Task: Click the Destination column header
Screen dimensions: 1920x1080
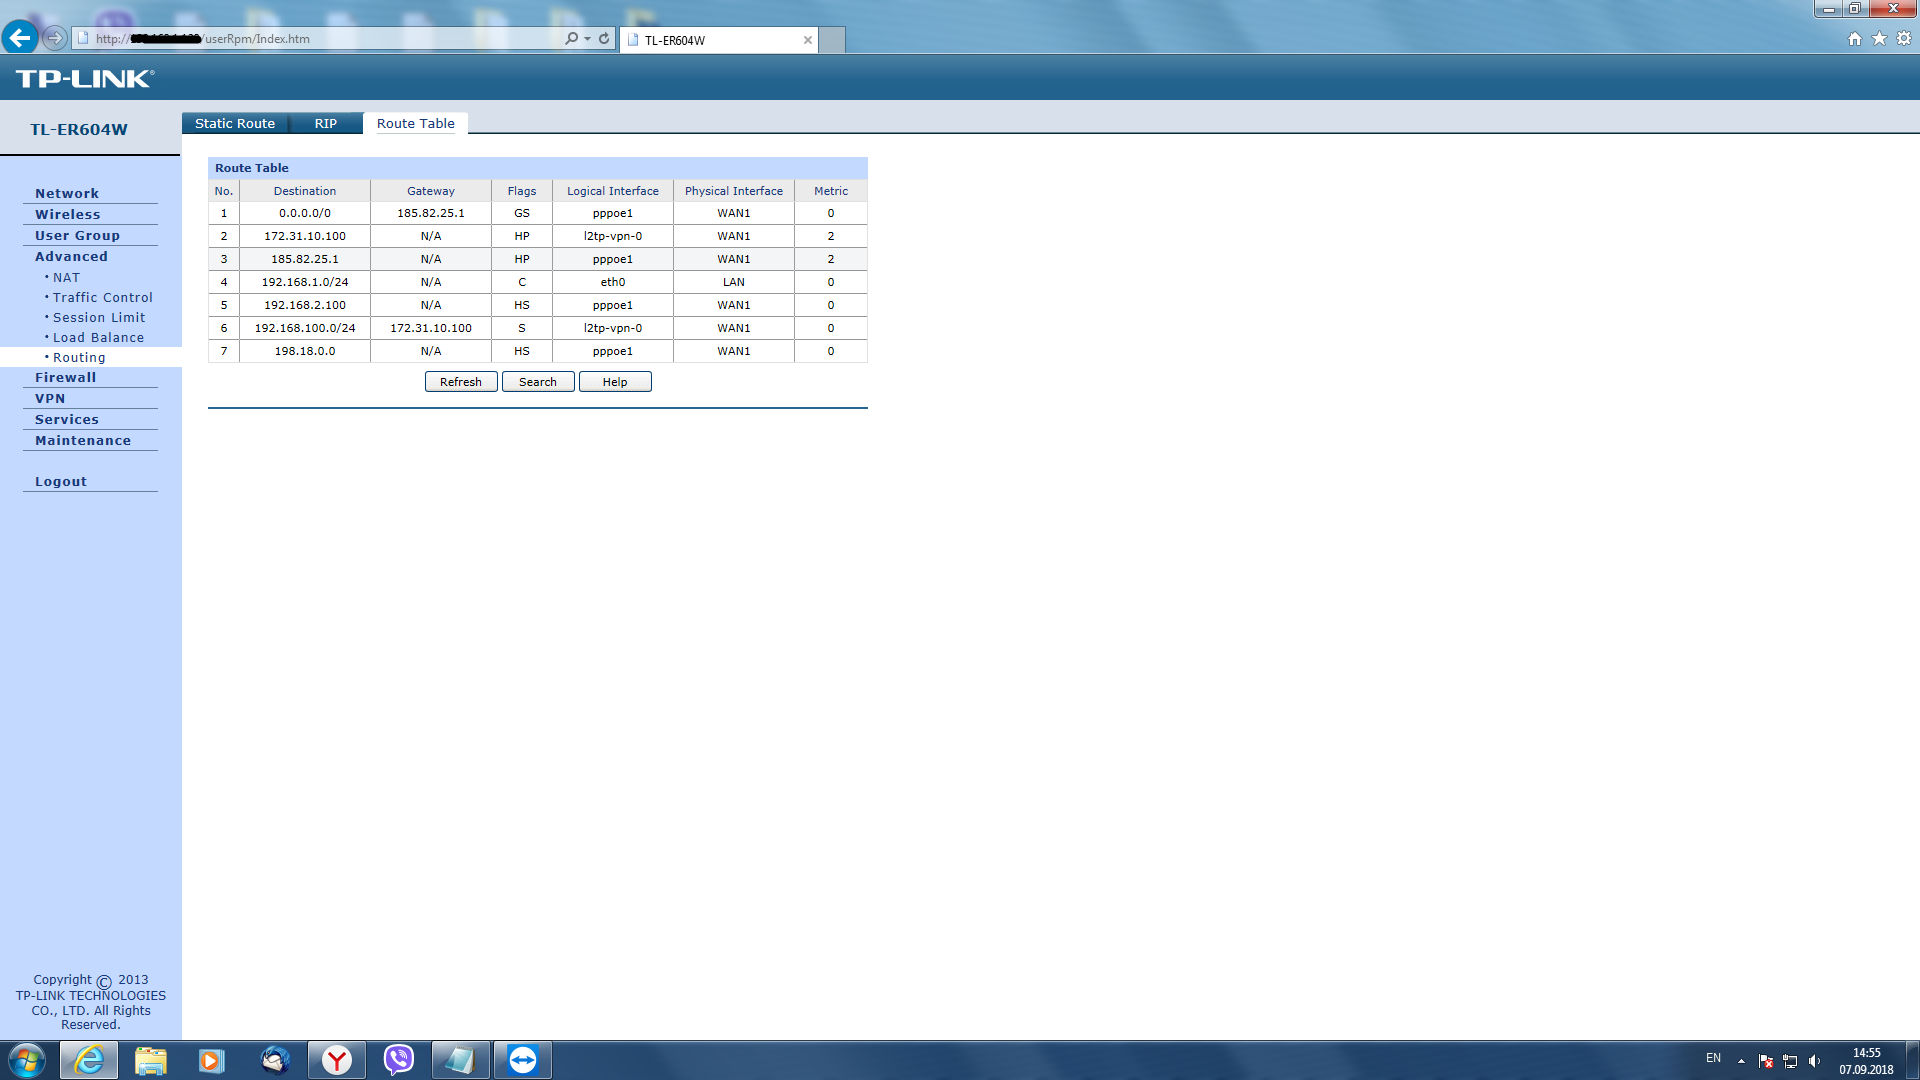Action: point(305,191)
